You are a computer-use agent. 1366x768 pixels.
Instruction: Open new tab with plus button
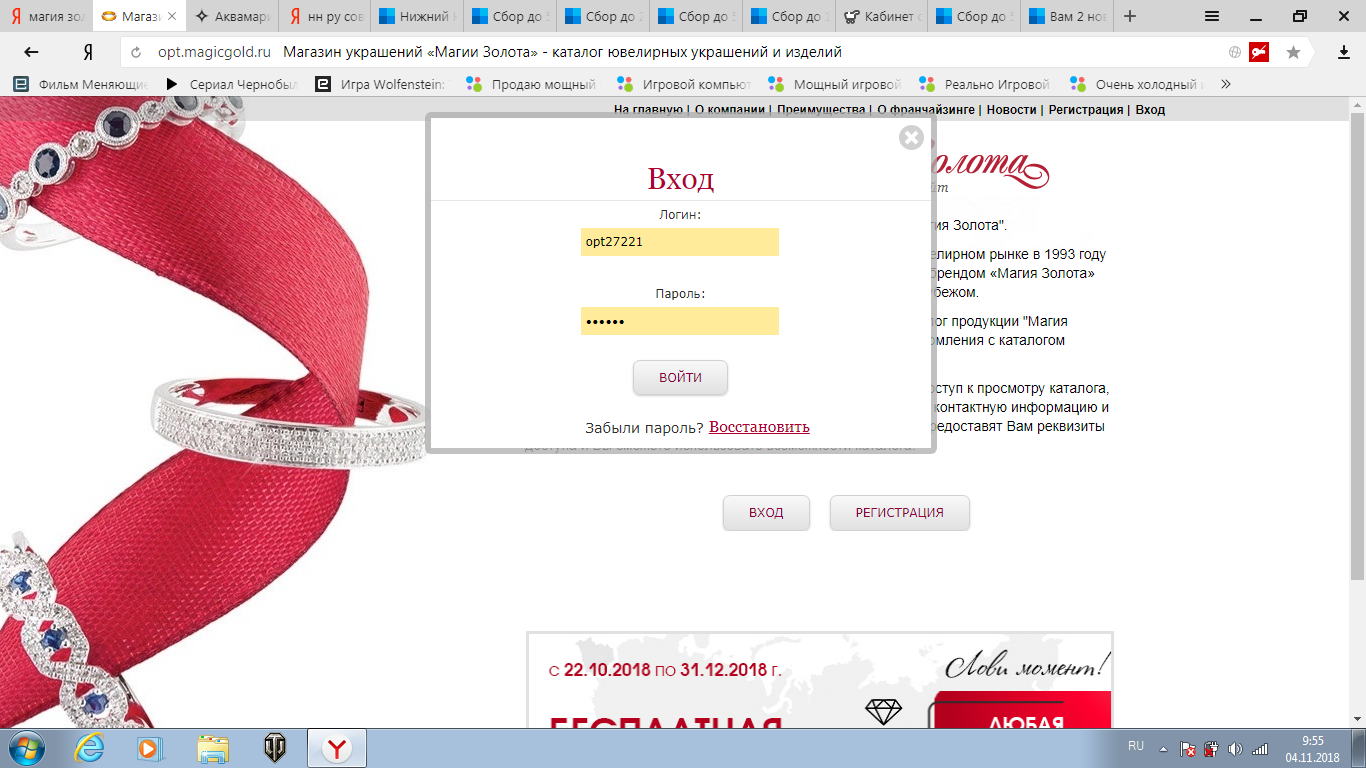click(x=1130, y=16)
